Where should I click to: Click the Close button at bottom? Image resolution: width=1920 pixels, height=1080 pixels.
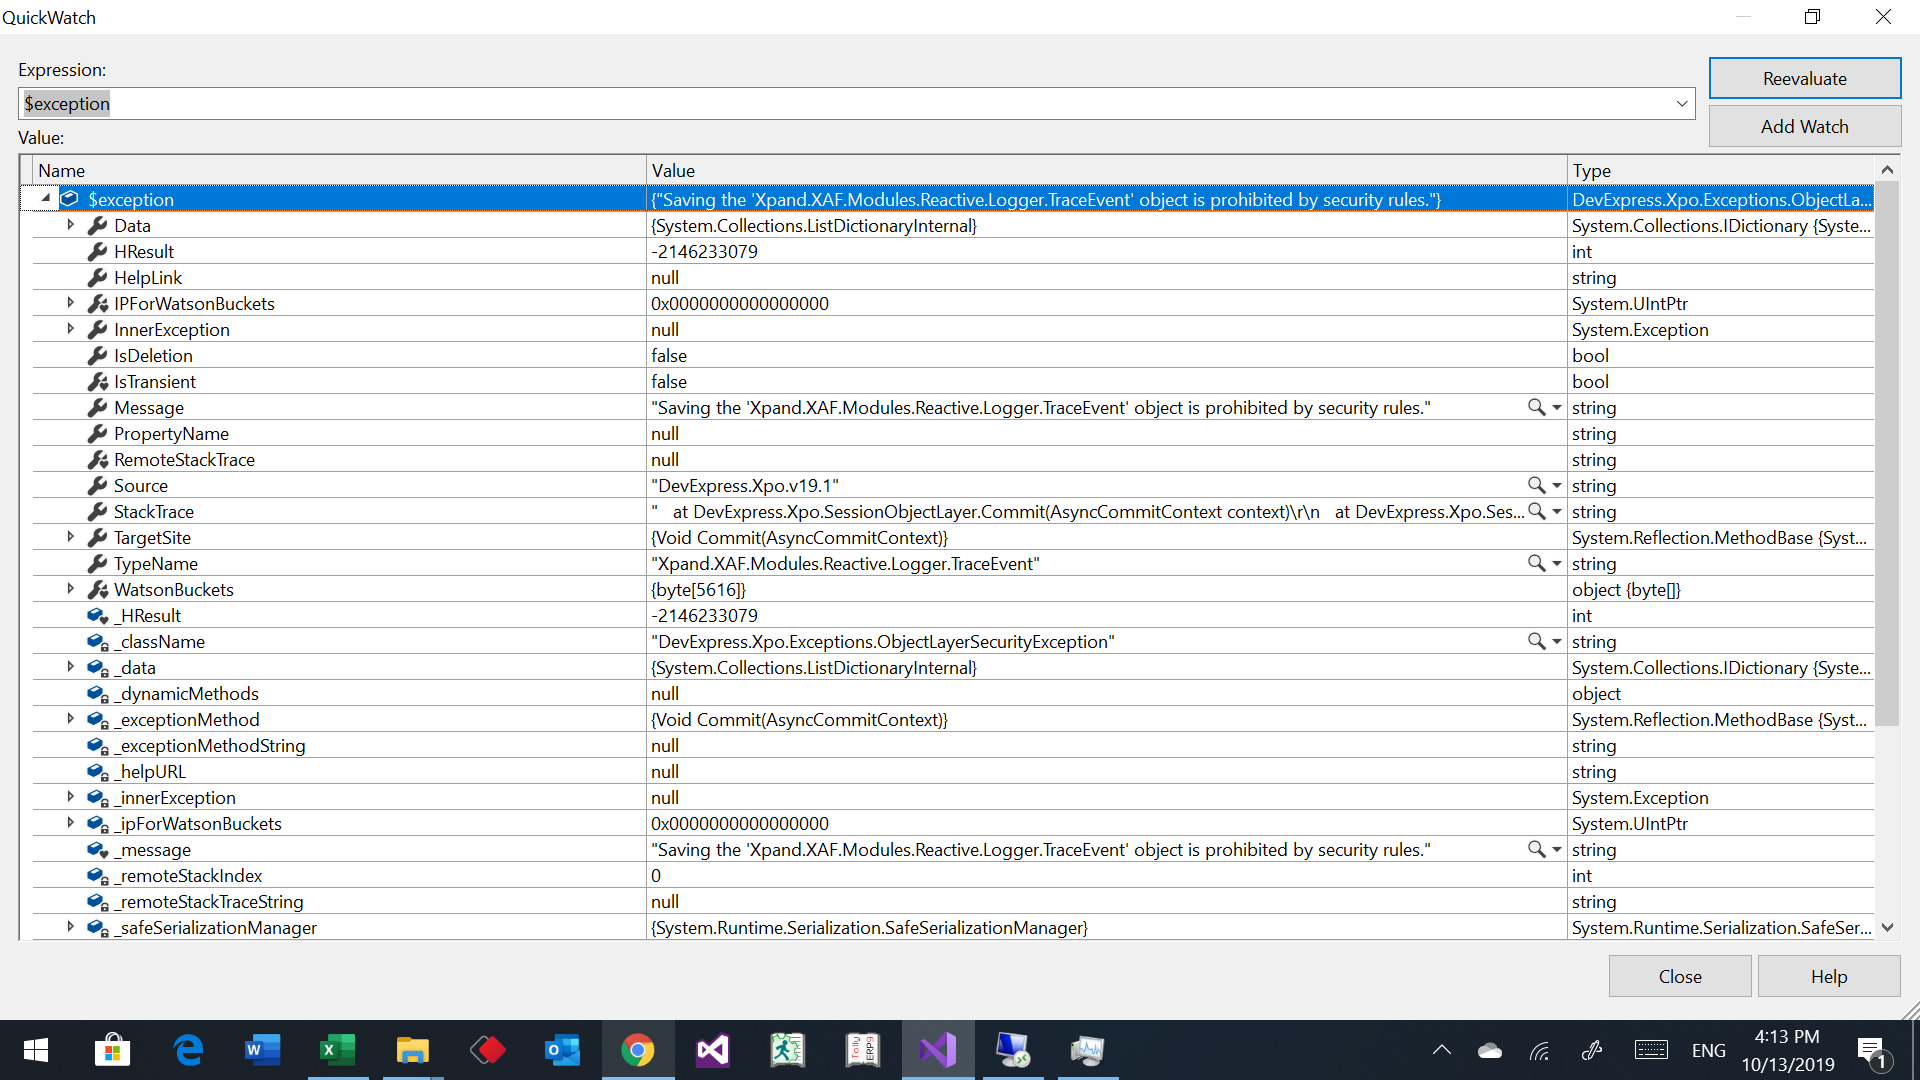click(1680, 976)
